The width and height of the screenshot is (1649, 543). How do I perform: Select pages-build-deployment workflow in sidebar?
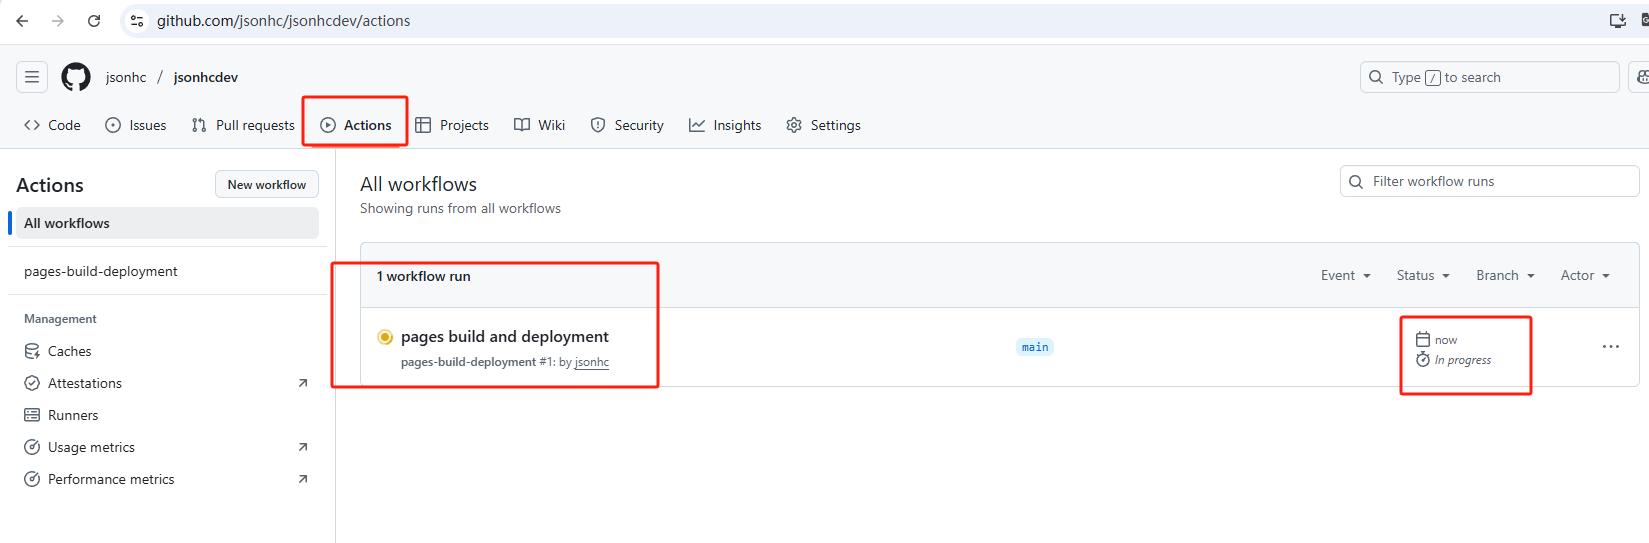coord(101,271)
